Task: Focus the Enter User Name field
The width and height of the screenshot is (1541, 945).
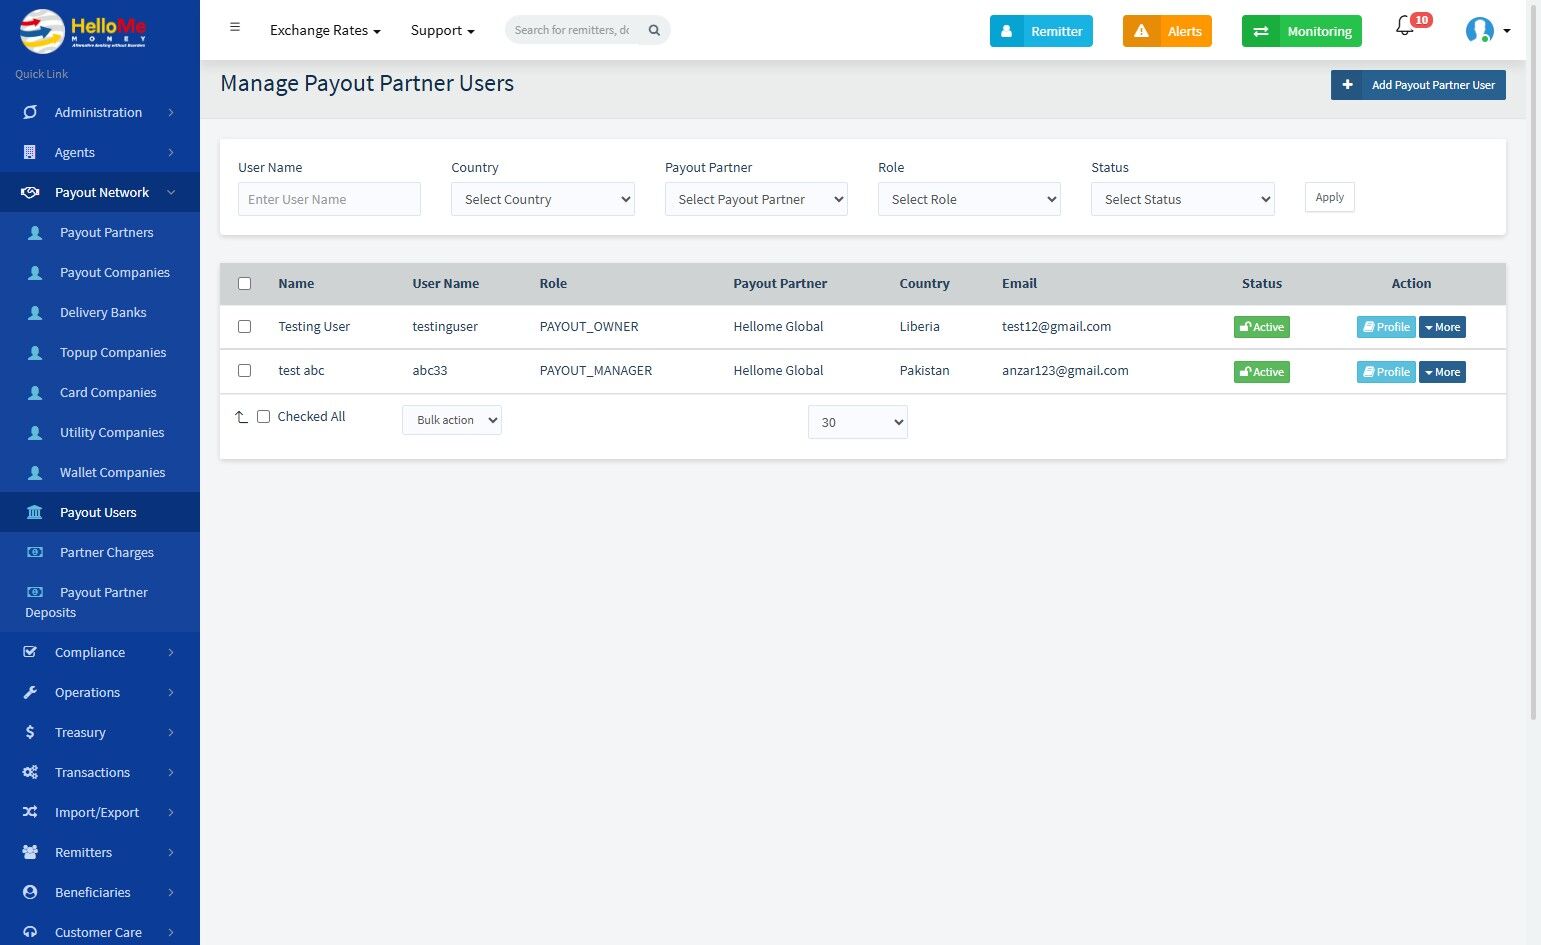Action: (x=329, y=199)
